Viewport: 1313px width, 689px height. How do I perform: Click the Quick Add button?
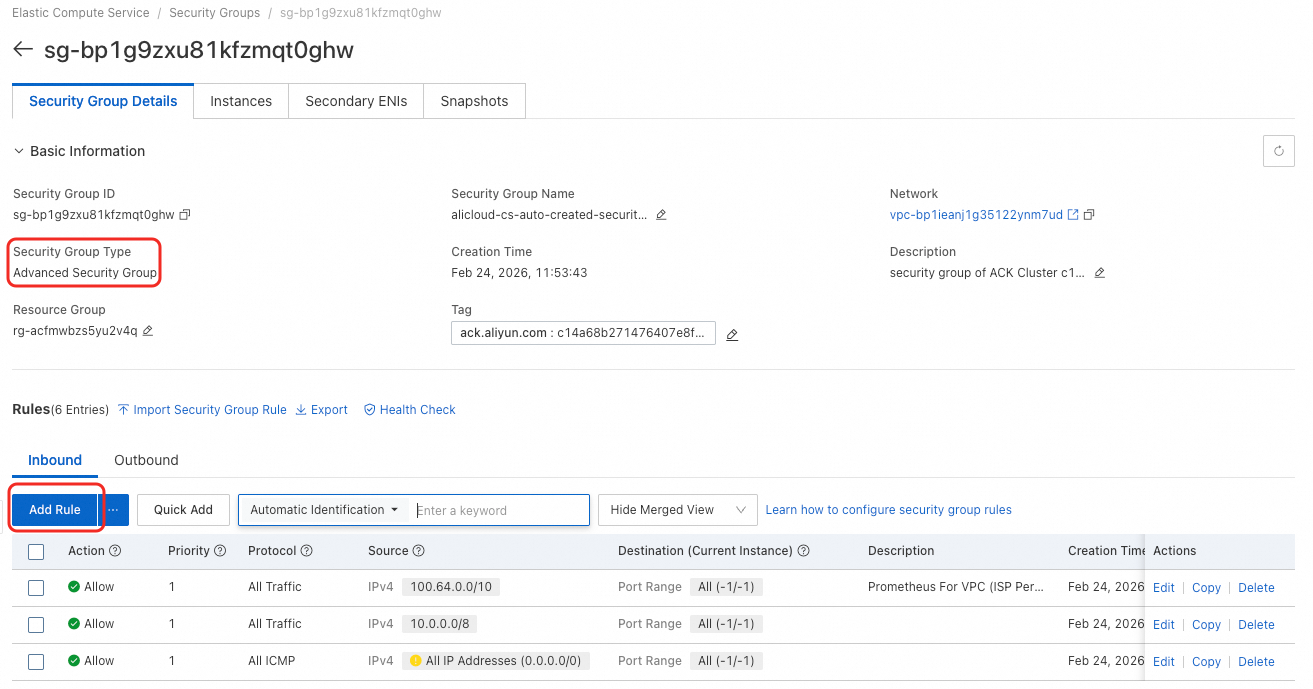[183, 510]
